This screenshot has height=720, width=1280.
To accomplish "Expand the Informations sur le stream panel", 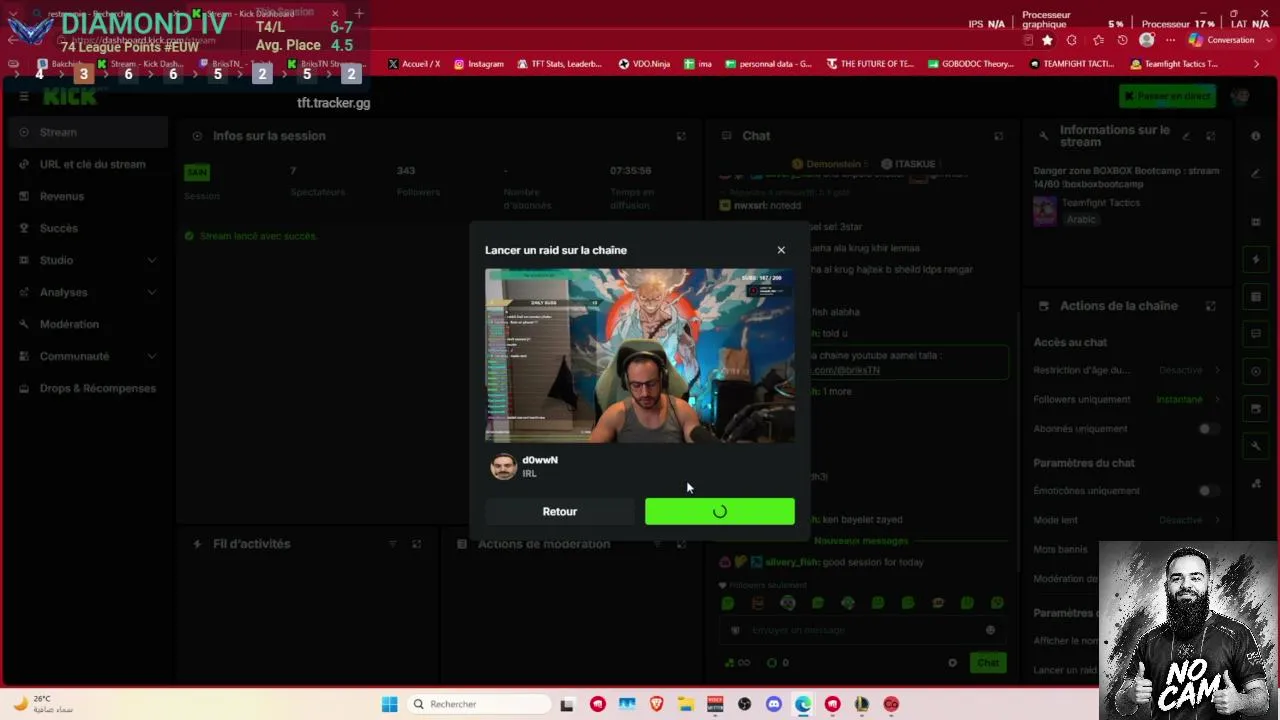I will (1210, 136).
